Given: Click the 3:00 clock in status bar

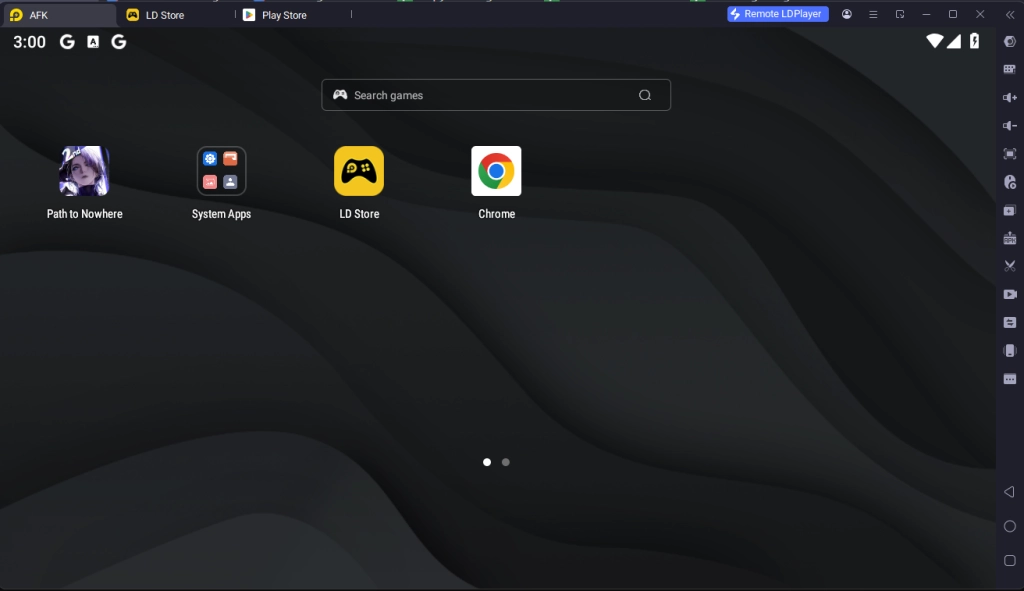Looking at the screenshot, I should click(29, 42).
